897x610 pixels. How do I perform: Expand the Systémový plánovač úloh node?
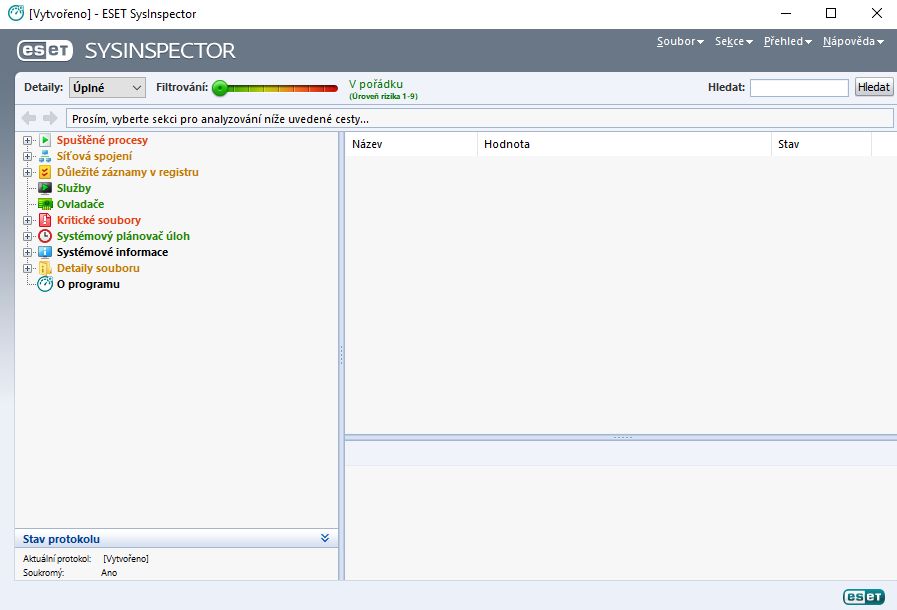(27, 236)
